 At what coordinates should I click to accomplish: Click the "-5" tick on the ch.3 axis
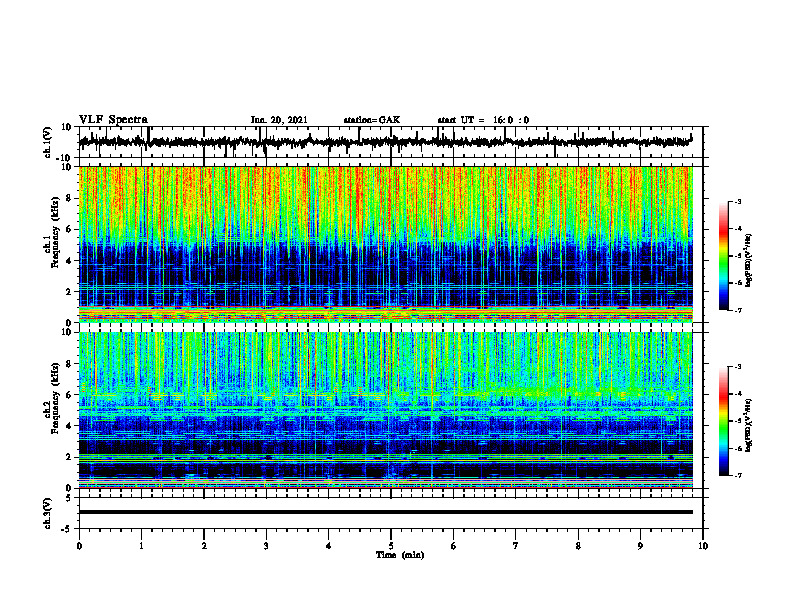tap(68, 529)
